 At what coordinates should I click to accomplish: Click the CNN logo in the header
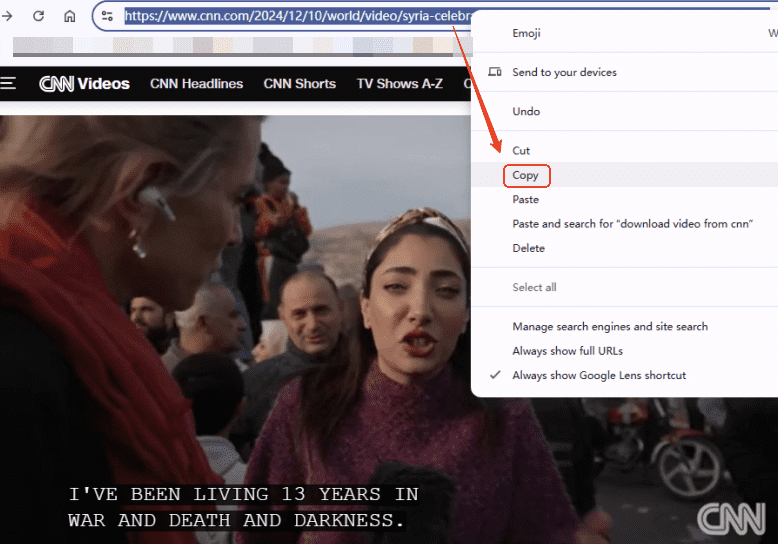coord(56,84)
